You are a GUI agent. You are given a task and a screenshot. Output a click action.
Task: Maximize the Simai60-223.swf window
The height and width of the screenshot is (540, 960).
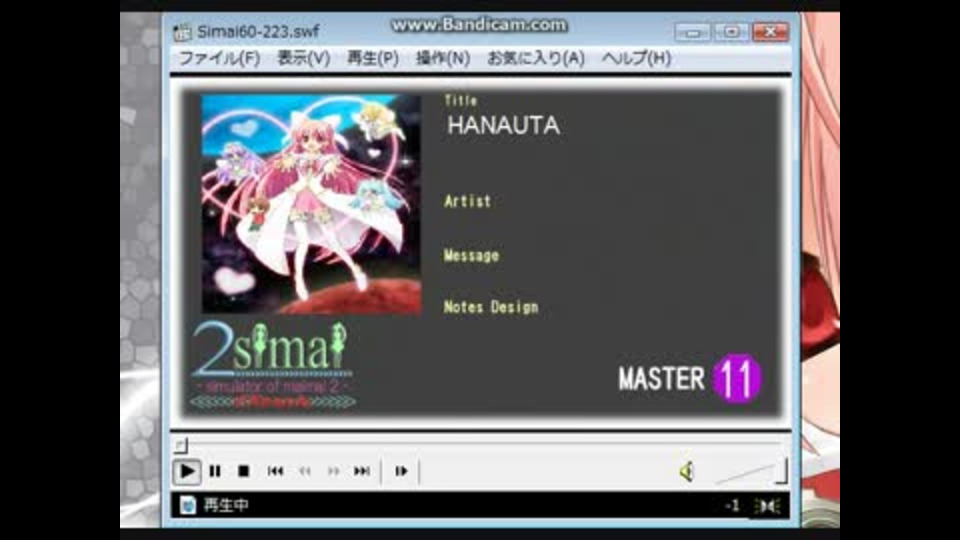click(x=731, y=32)
